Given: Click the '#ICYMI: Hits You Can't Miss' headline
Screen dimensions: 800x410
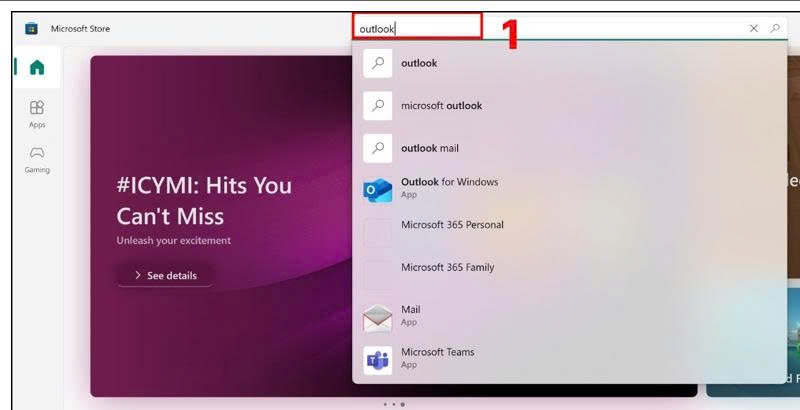Looking at the screenshot, I should click(x=204, y=200).
